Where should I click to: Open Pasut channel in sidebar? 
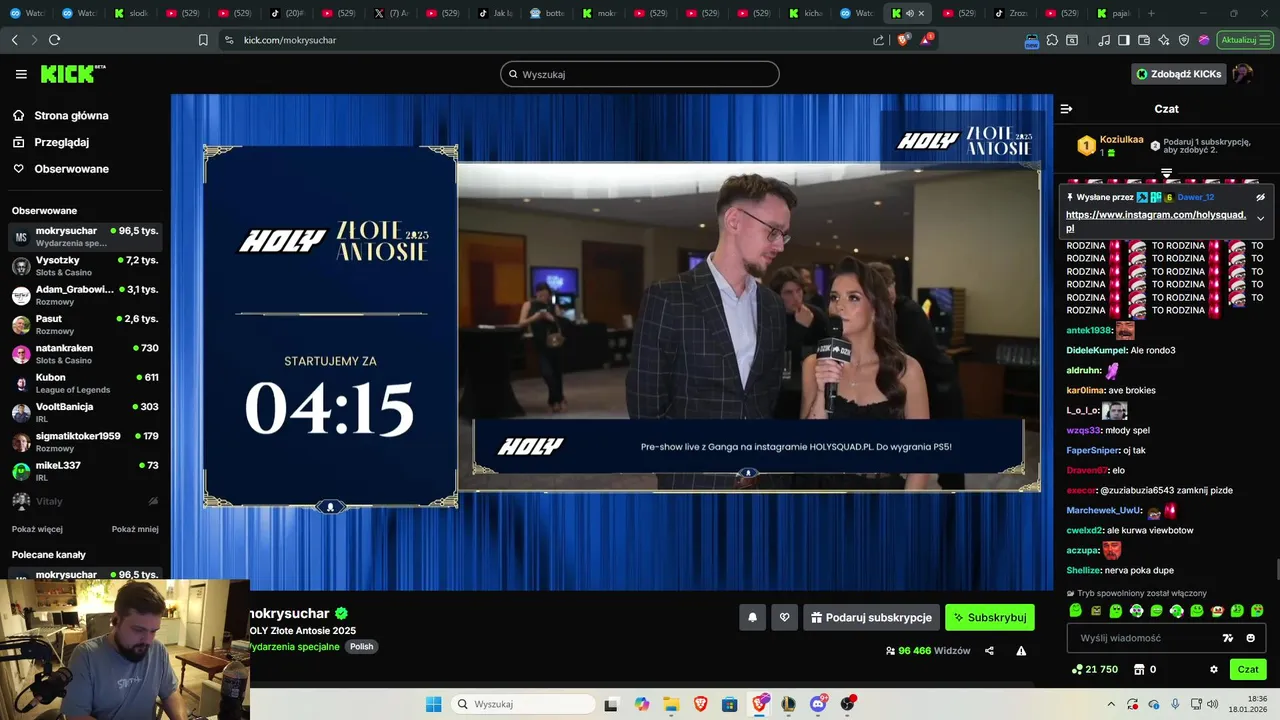(x=85, y=324)
